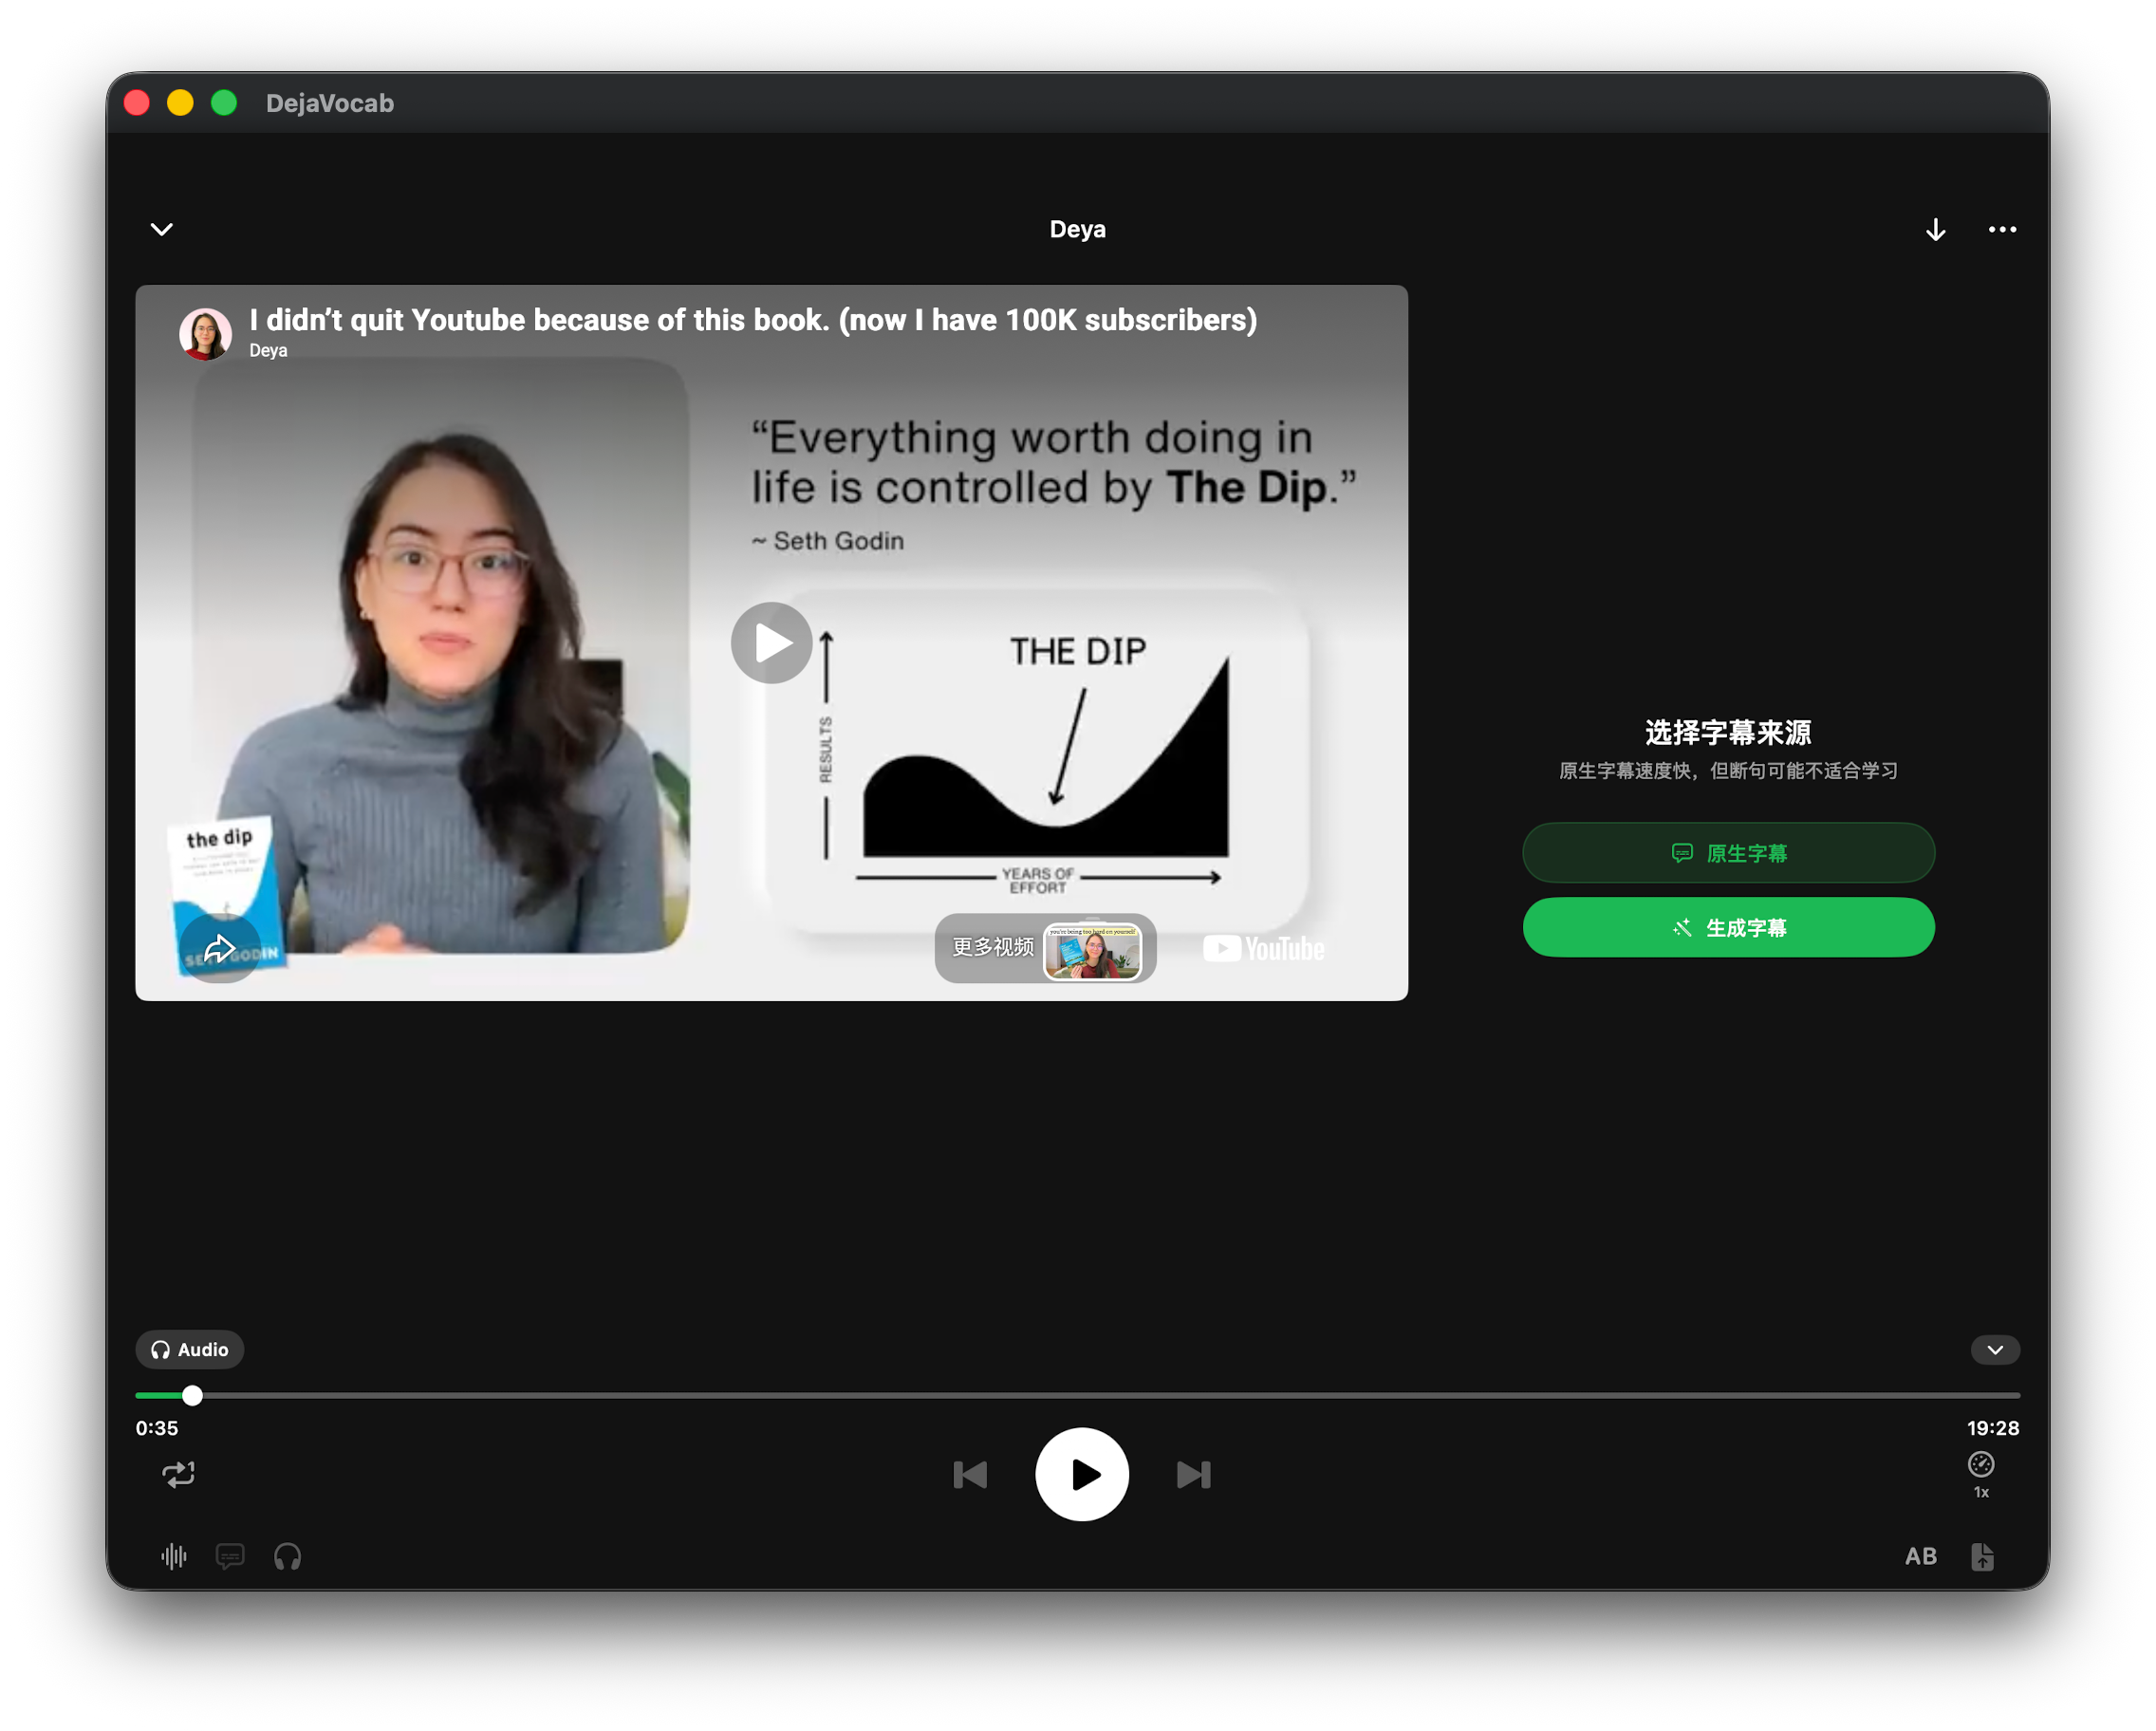Change the 1x playback speed

1980,1474
